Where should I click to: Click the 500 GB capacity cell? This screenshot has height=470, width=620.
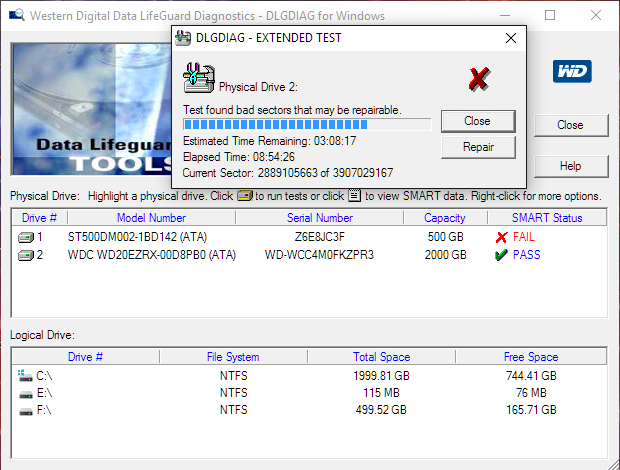click(445, 237)
